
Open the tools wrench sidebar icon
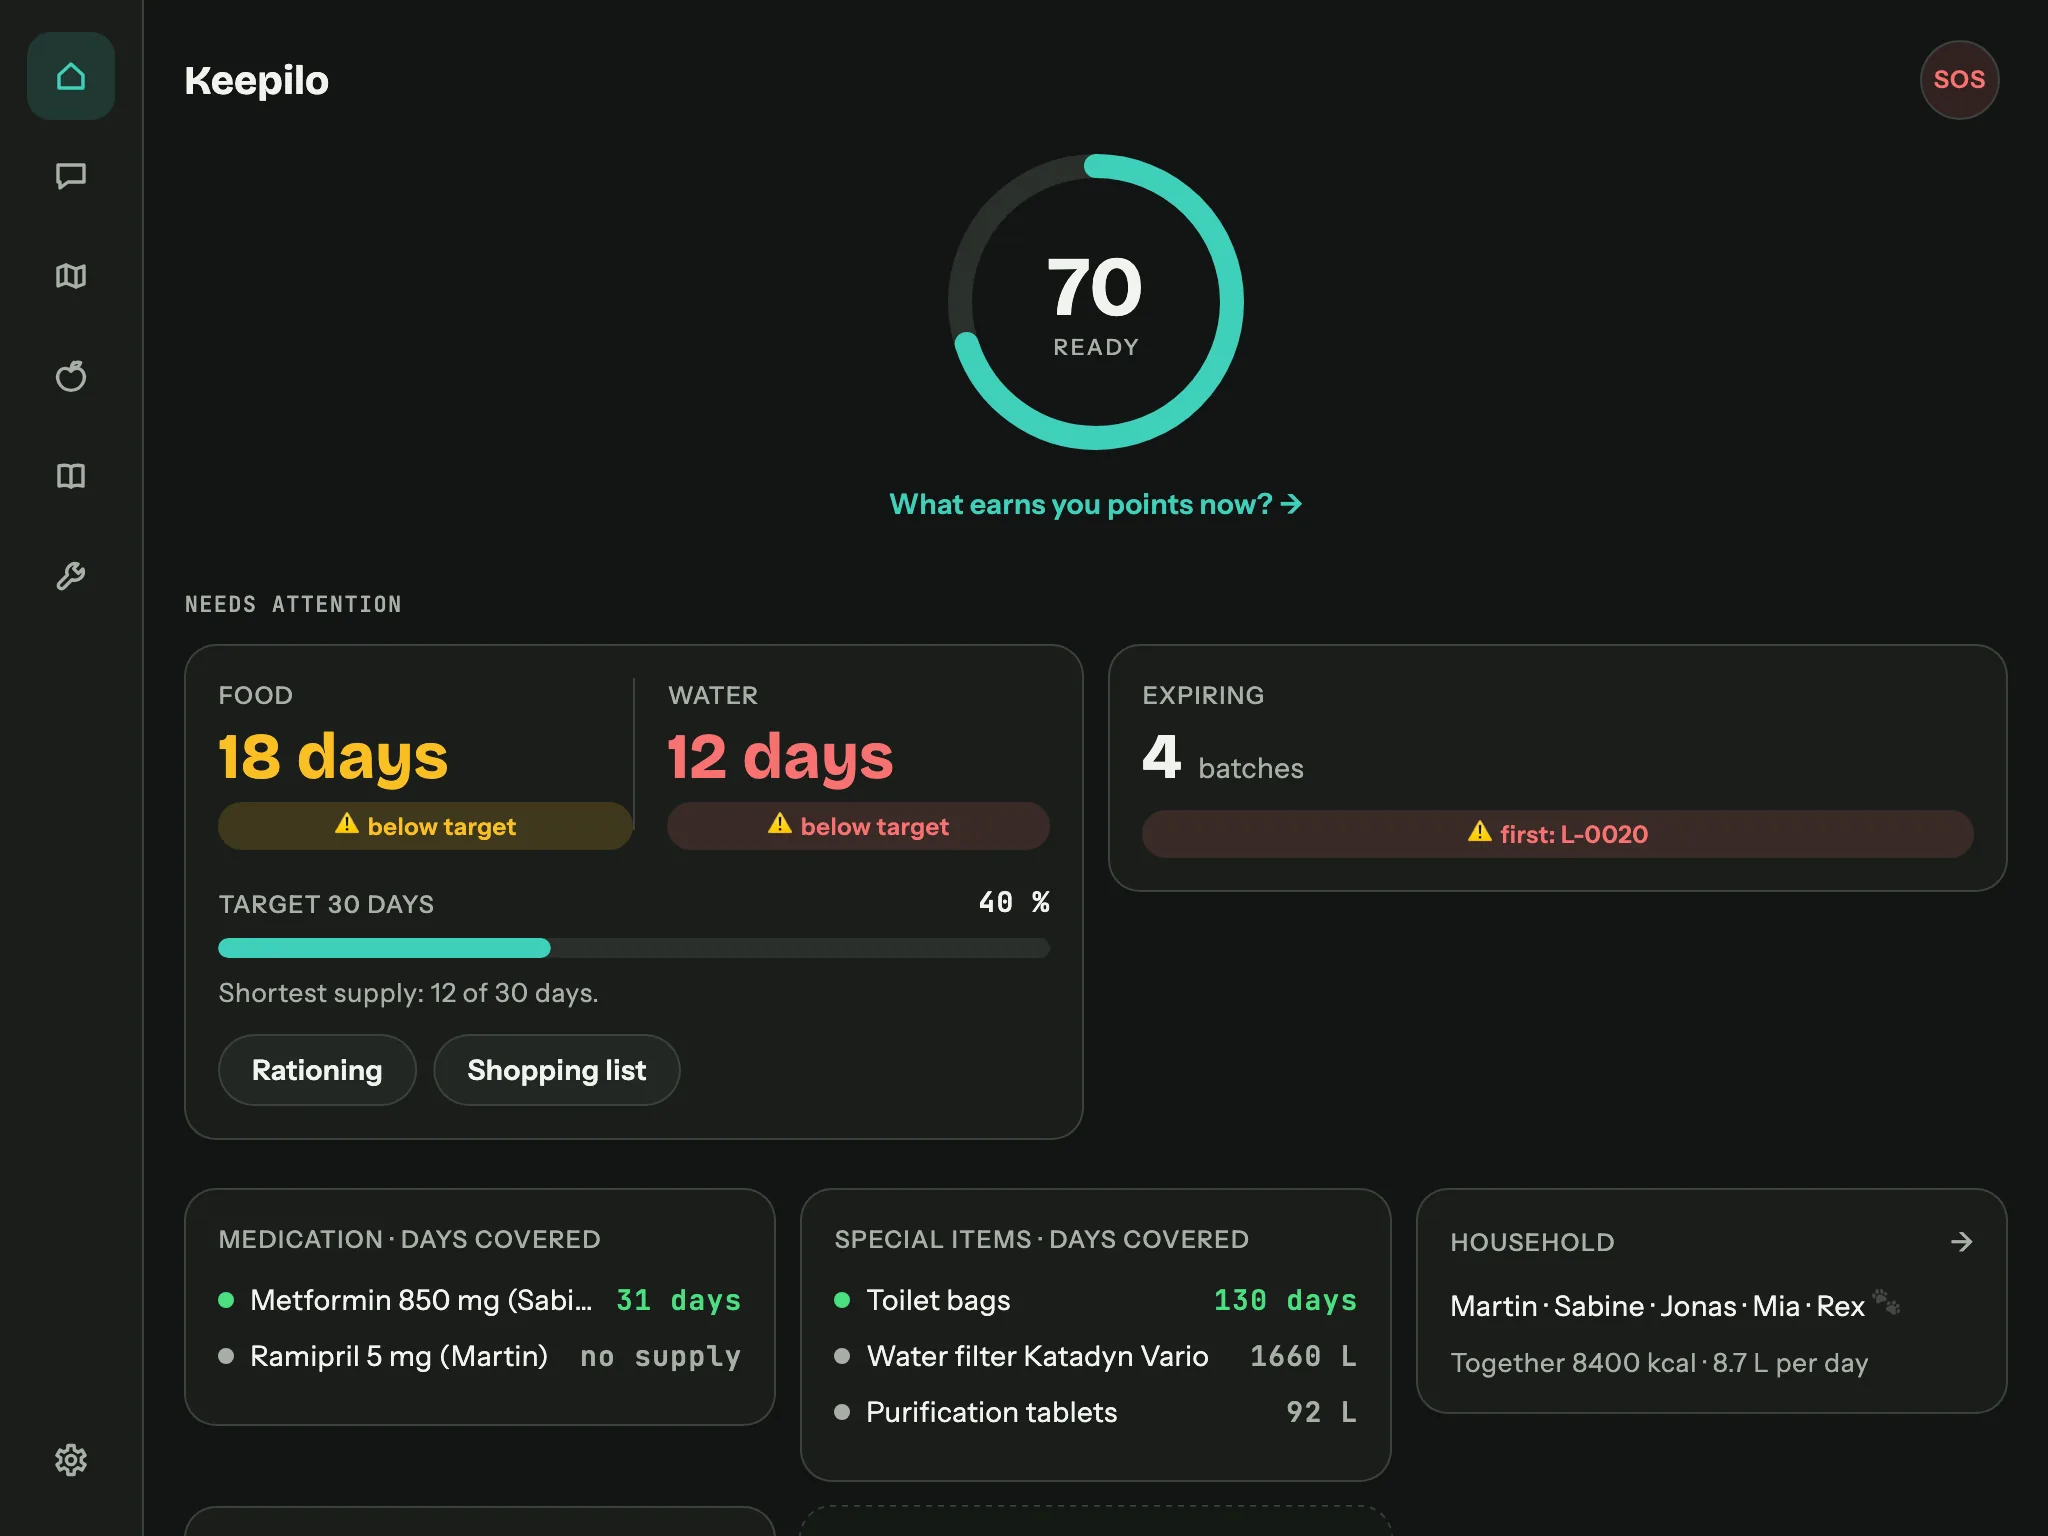pos(71,576)
